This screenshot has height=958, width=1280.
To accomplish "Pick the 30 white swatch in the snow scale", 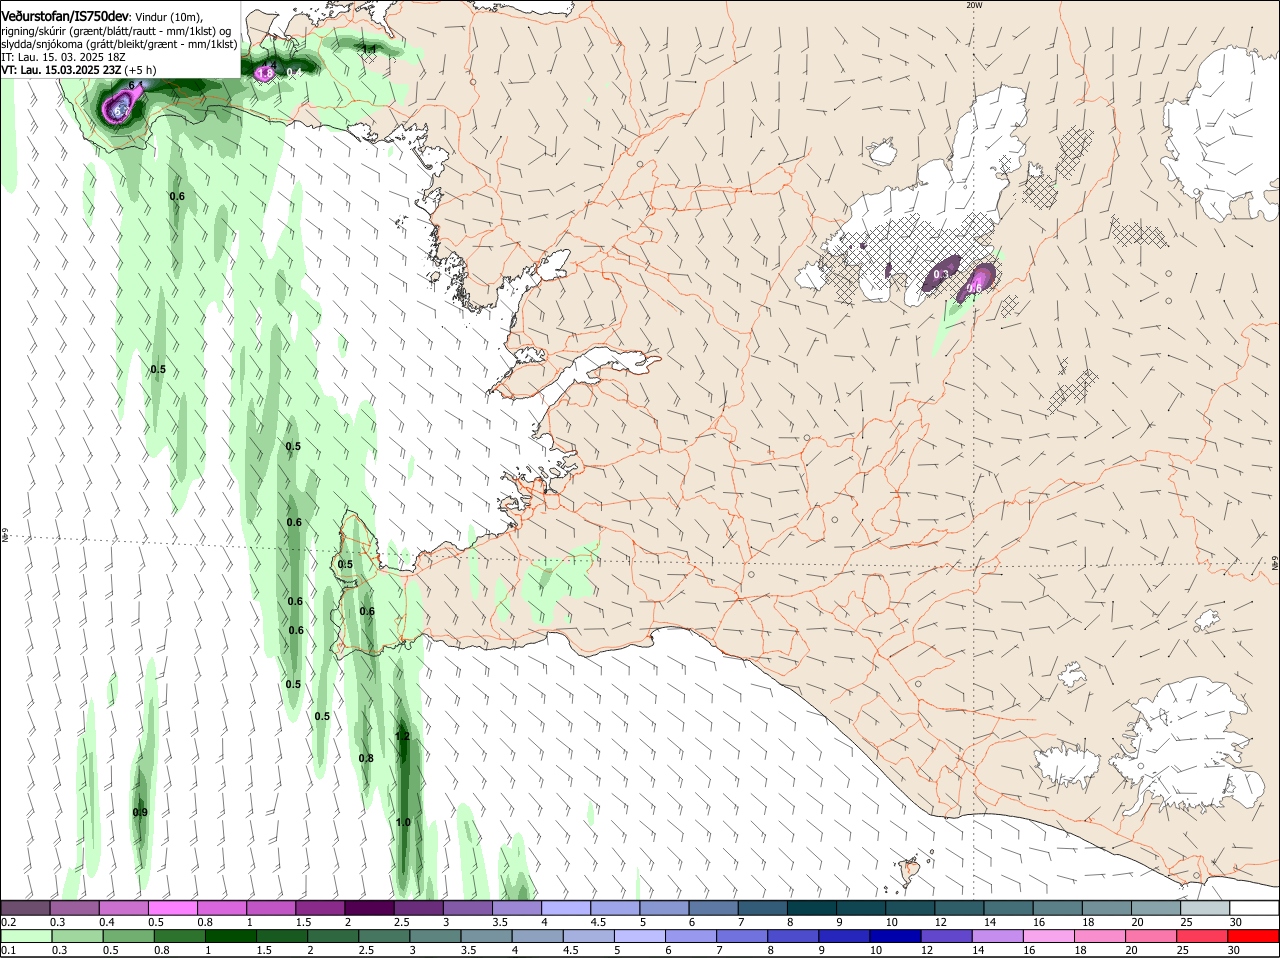I will click(x=1253, y=907).
